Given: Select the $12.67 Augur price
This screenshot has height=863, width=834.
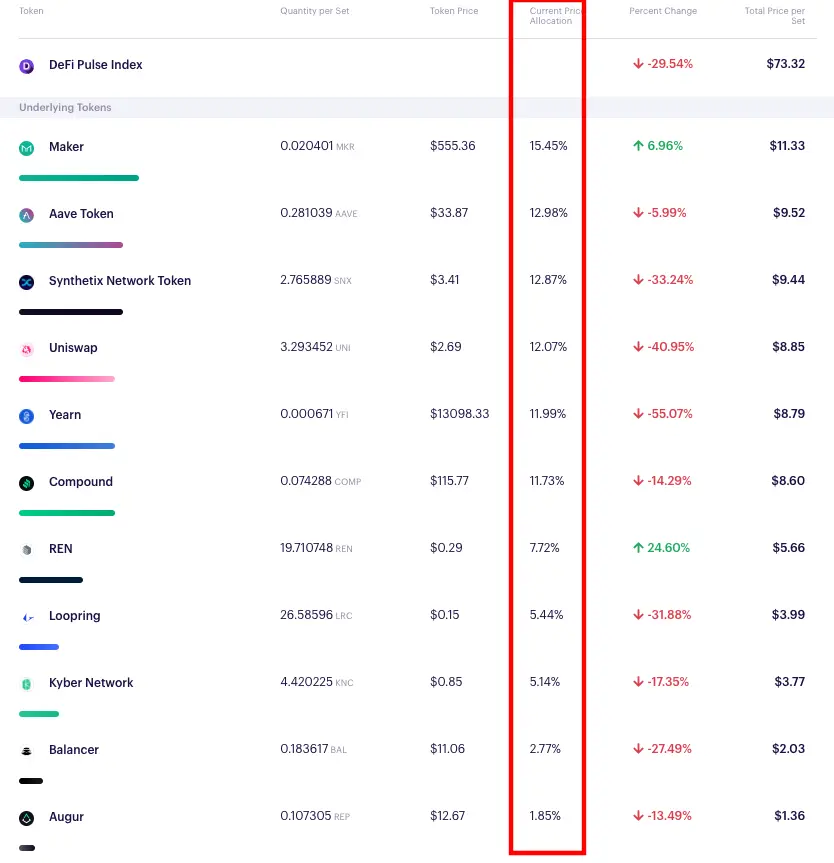Looking at the screenshot, I should coord(447,816).
